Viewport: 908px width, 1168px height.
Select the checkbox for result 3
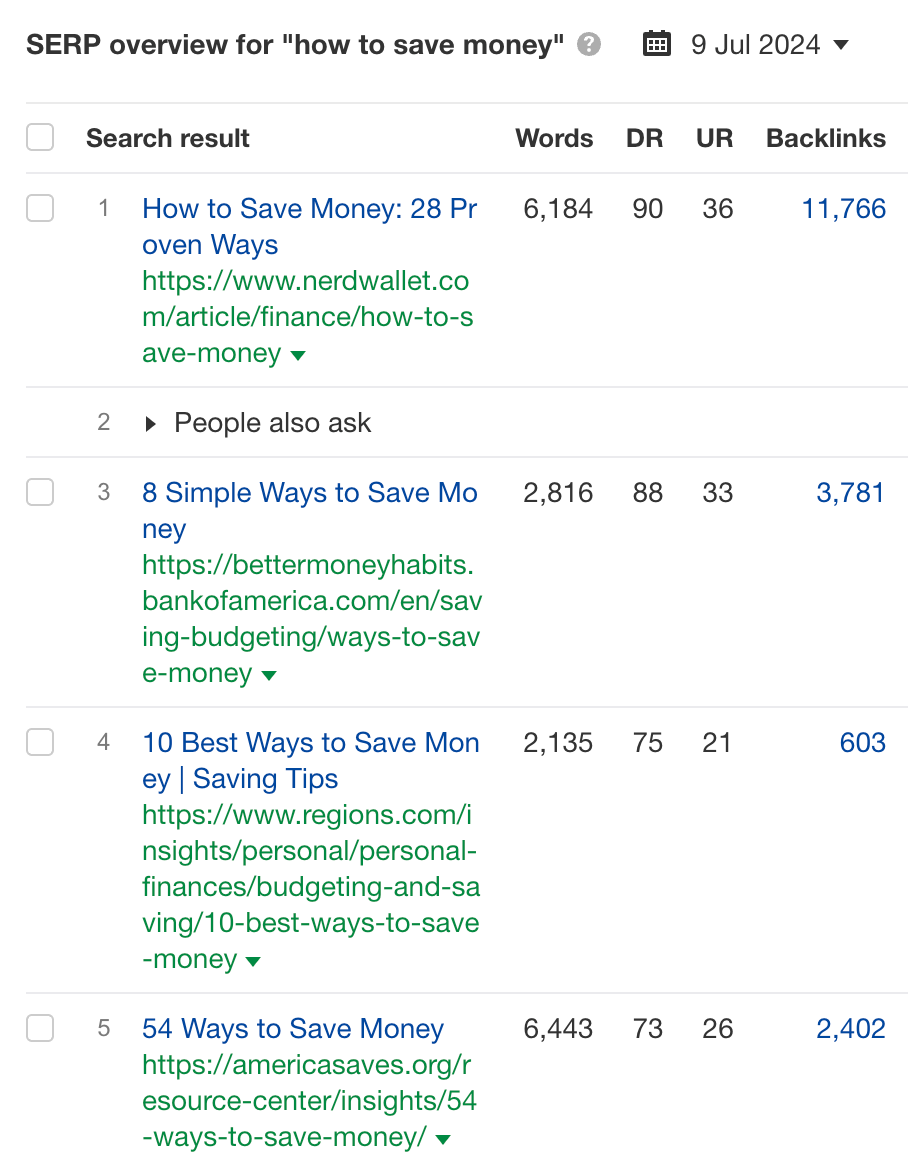click(x=40, y=493)
